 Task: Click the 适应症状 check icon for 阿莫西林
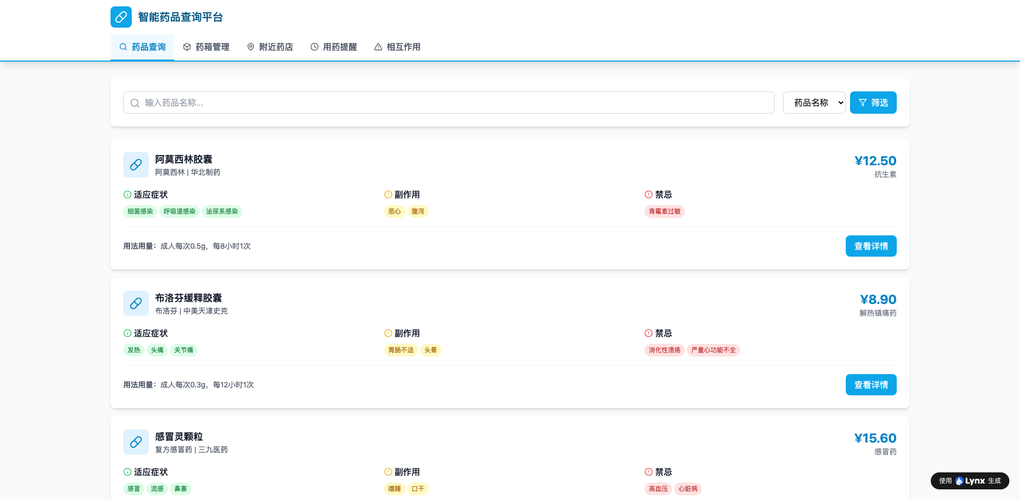coord(128,195)
